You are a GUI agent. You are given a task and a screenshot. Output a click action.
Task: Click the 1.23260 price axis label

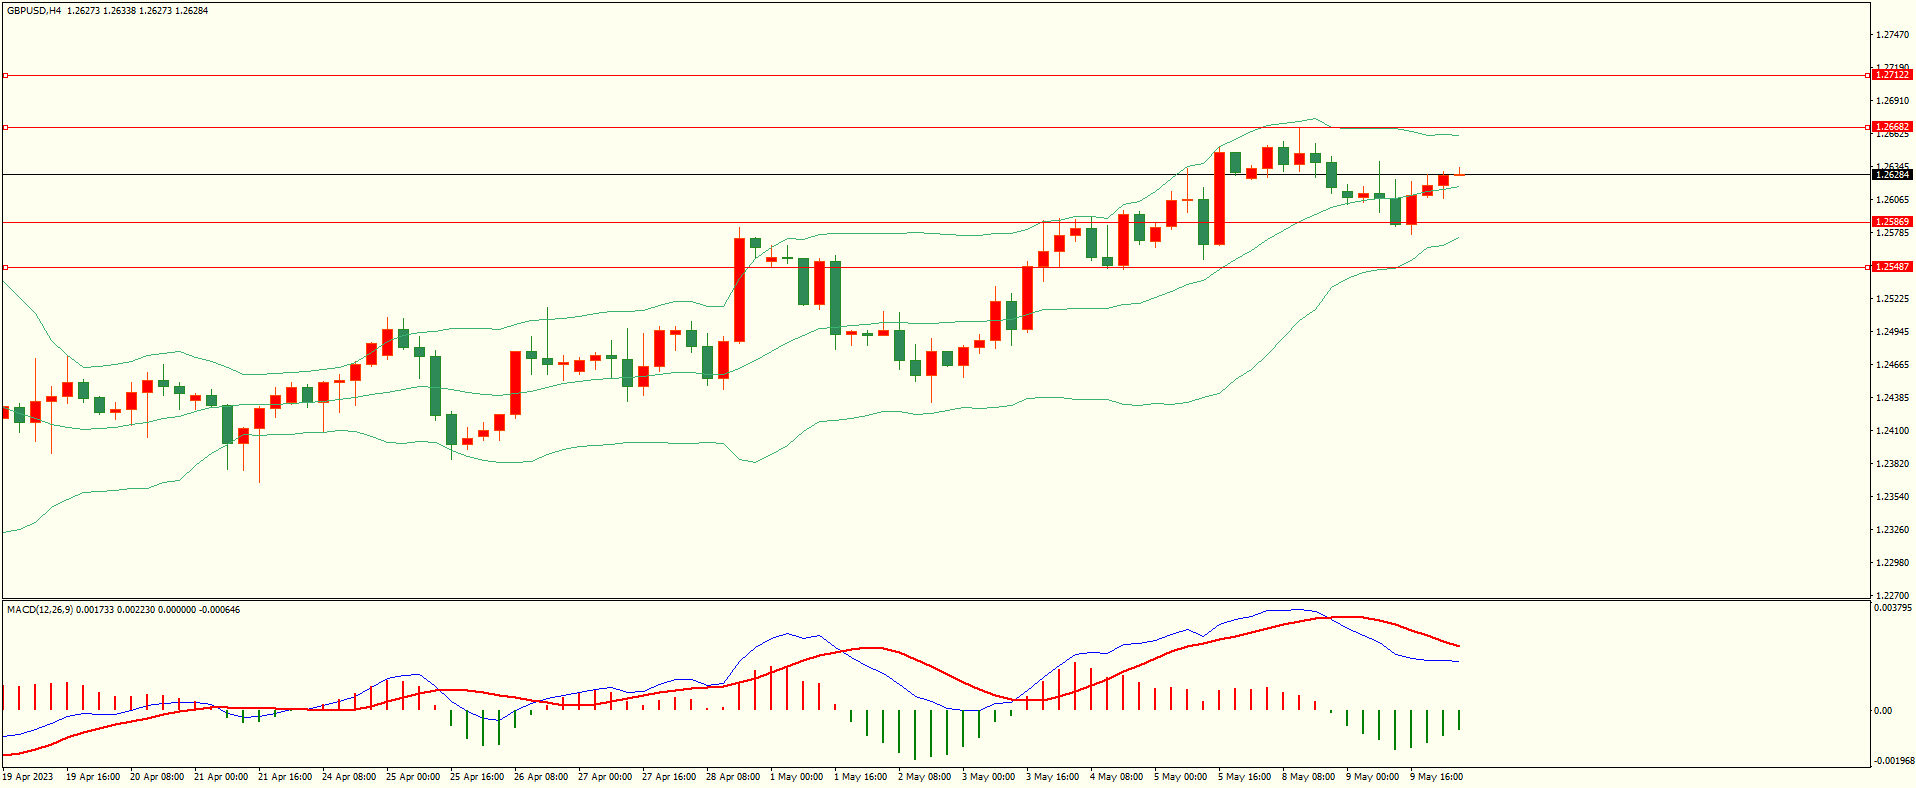[1892, 530]
